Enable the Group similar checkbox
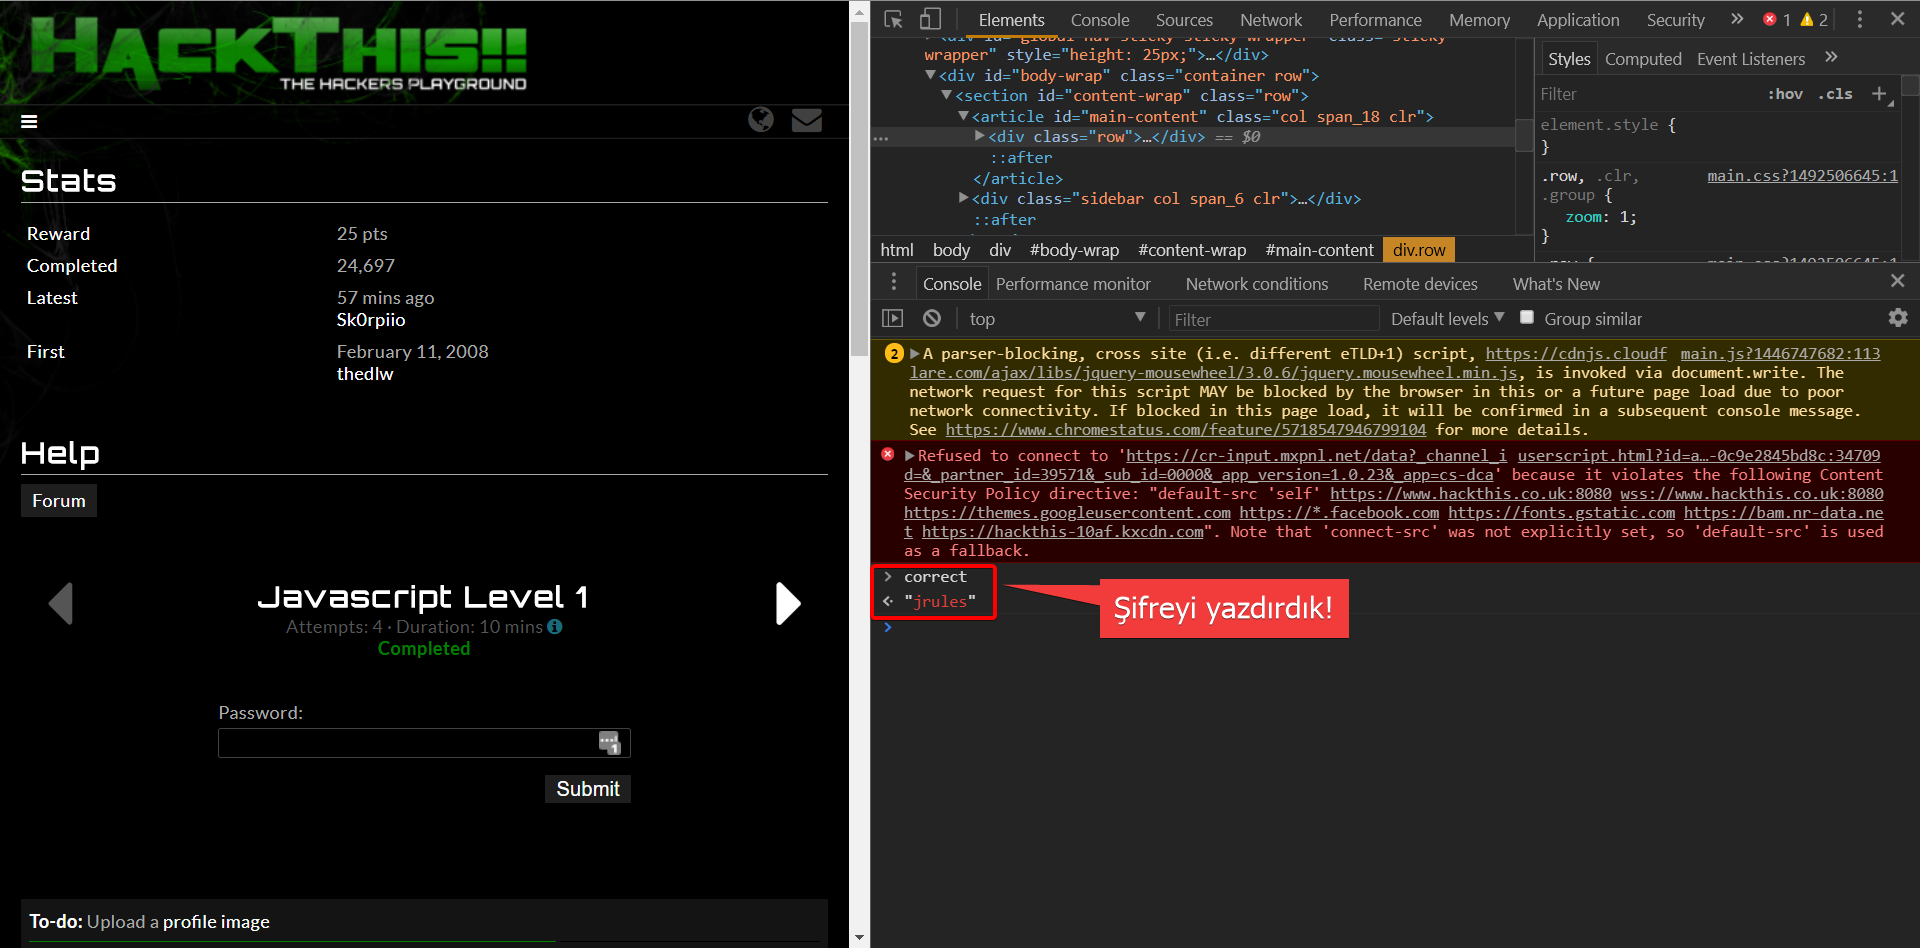The image size is (1920, 948). coord(1527,317)
